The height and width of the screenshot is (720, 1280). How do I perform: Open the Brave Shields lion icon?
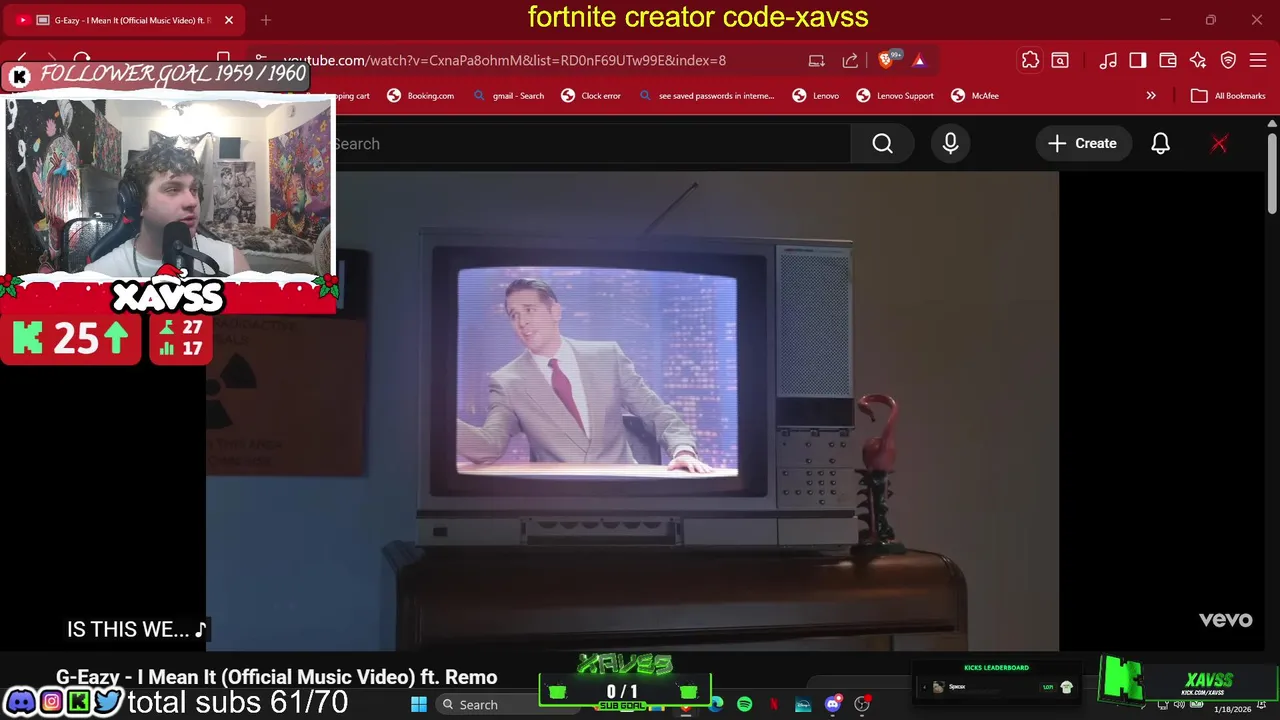[x=886, y=60]
